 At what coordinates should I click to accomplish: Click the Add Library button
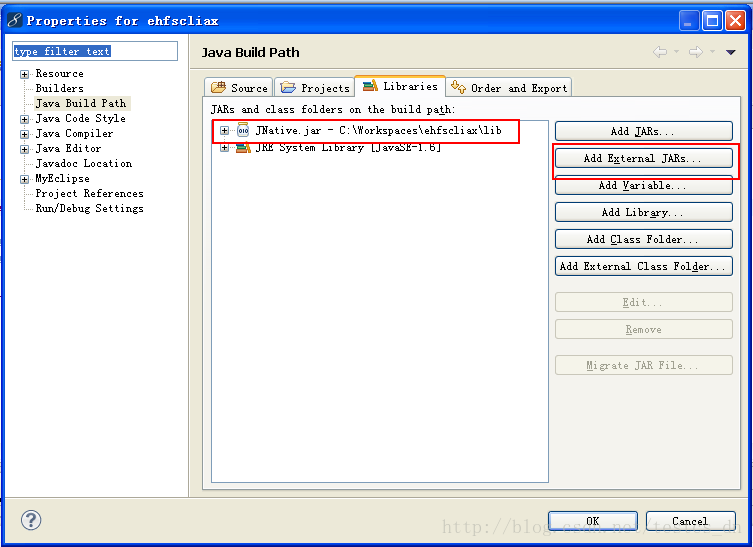coord(644,212)
